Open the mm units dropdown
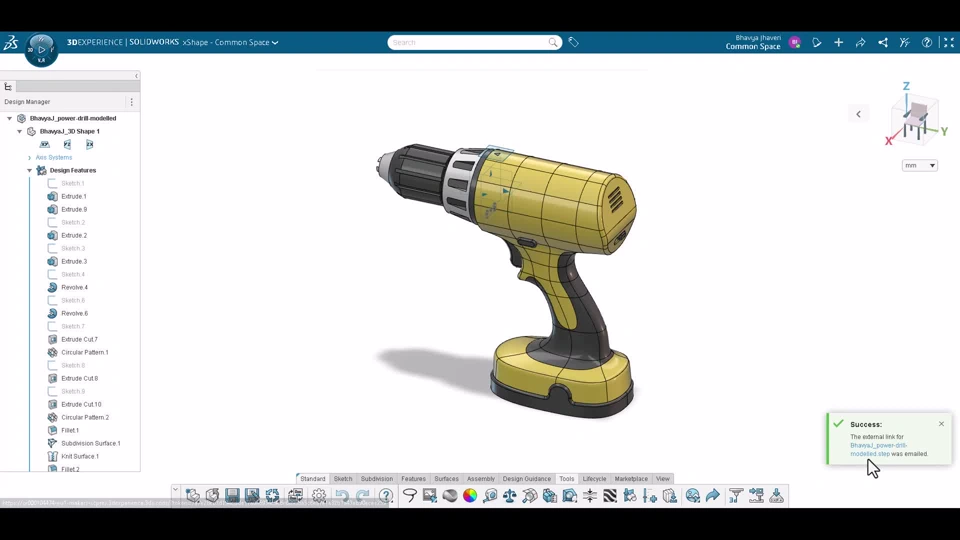Viewport: 960px width, 540px height. tap(920, 165)
